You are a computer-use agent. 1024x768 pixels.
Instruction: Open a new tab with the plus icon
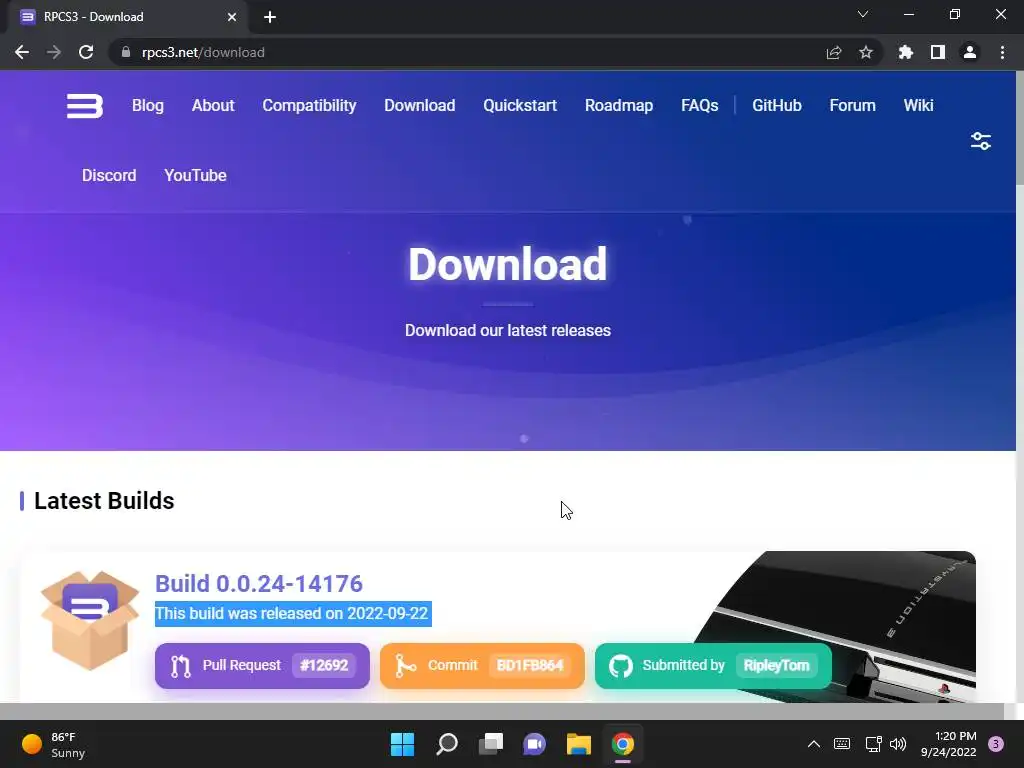270,17
